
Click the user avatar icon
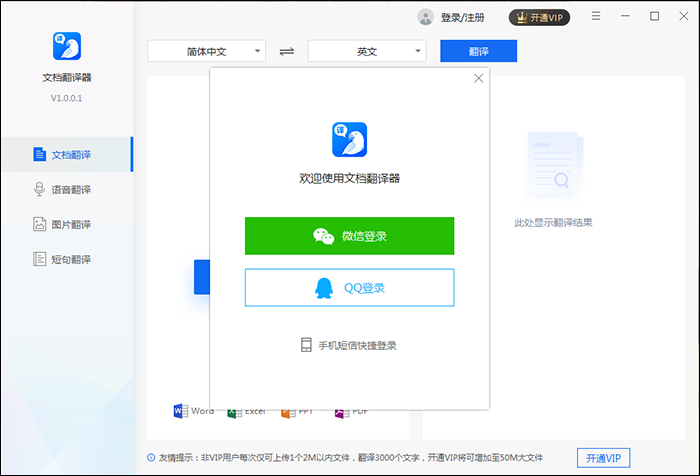[x=425, y=17]
